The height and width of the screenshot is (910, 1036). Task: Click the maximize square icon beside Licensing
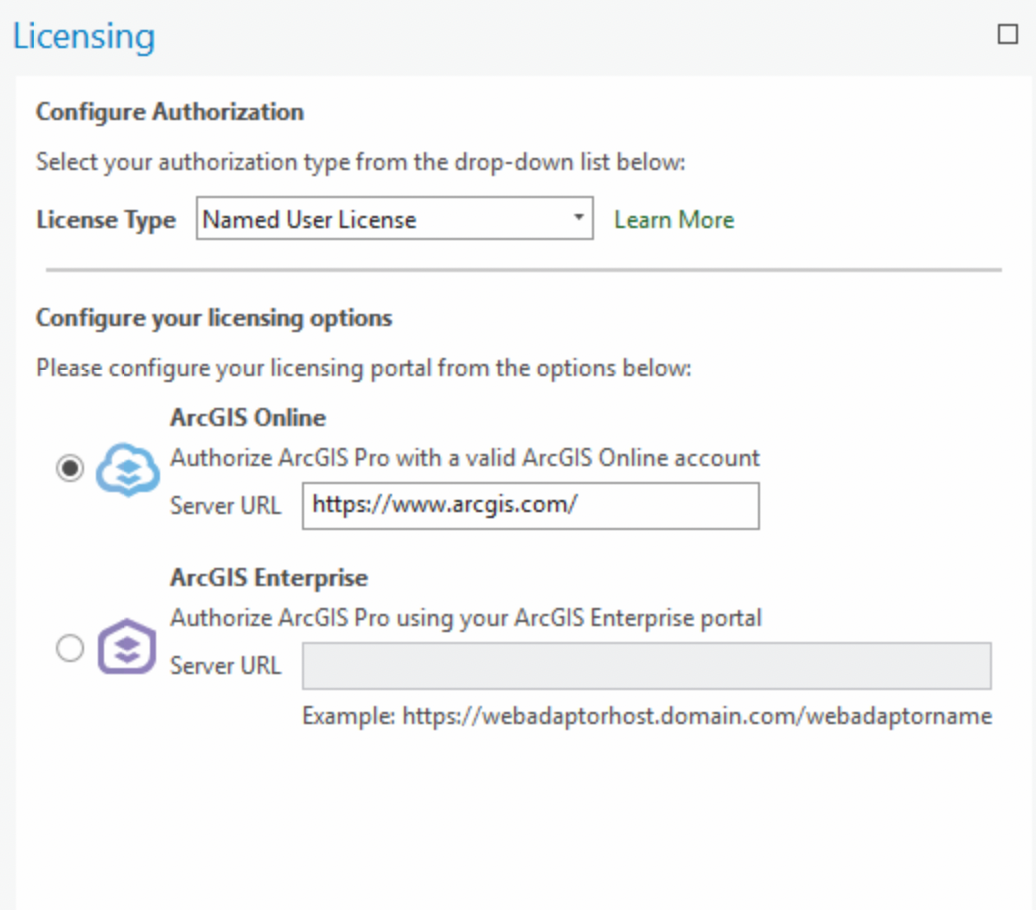tap(1008, 34)
